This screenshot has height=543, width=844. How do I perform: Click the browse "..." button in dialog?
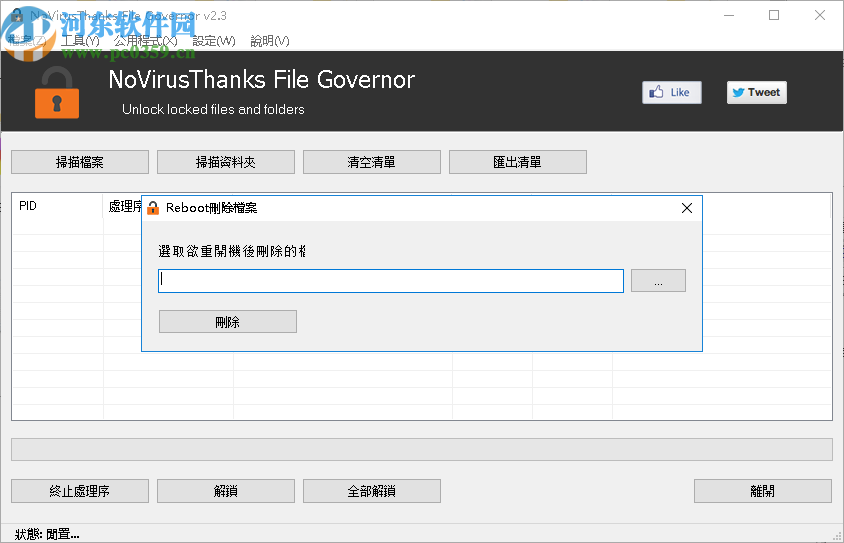coord(658,281)
